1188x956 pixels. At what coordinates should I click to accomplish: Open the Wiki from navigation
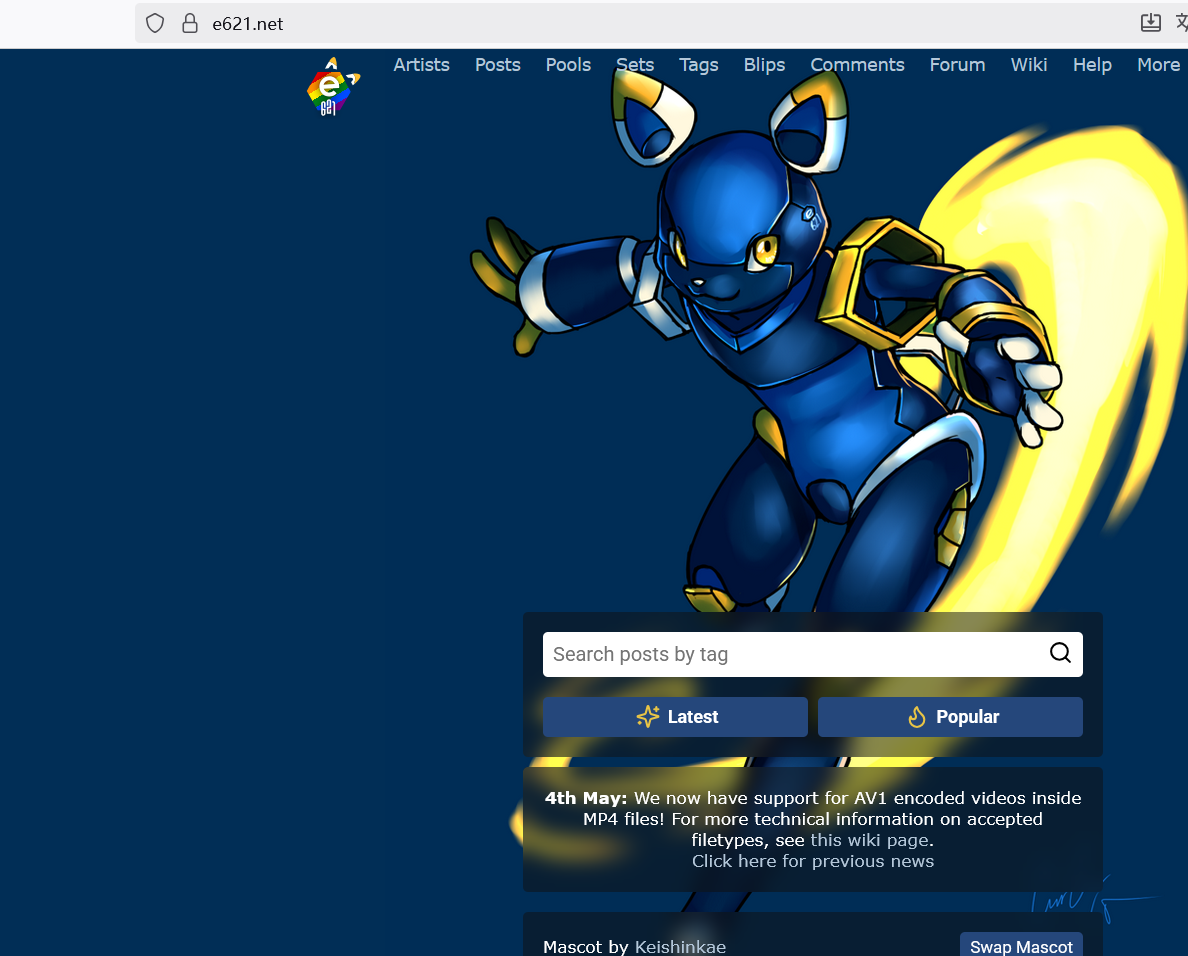tap(1029, 65)
